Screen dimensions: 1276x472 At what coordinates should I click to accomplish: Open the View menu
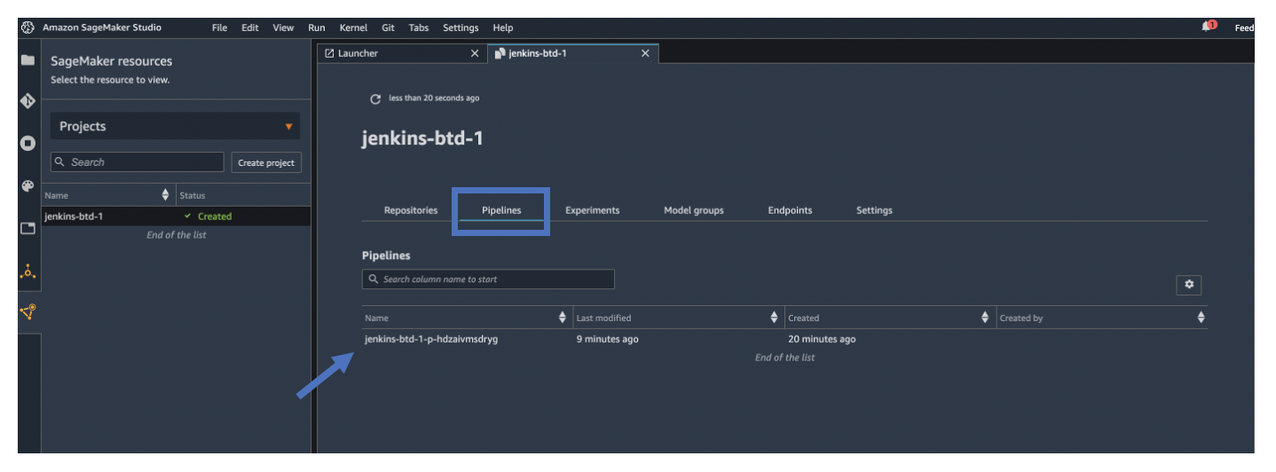pyautogui.click(x=283, y=28)
